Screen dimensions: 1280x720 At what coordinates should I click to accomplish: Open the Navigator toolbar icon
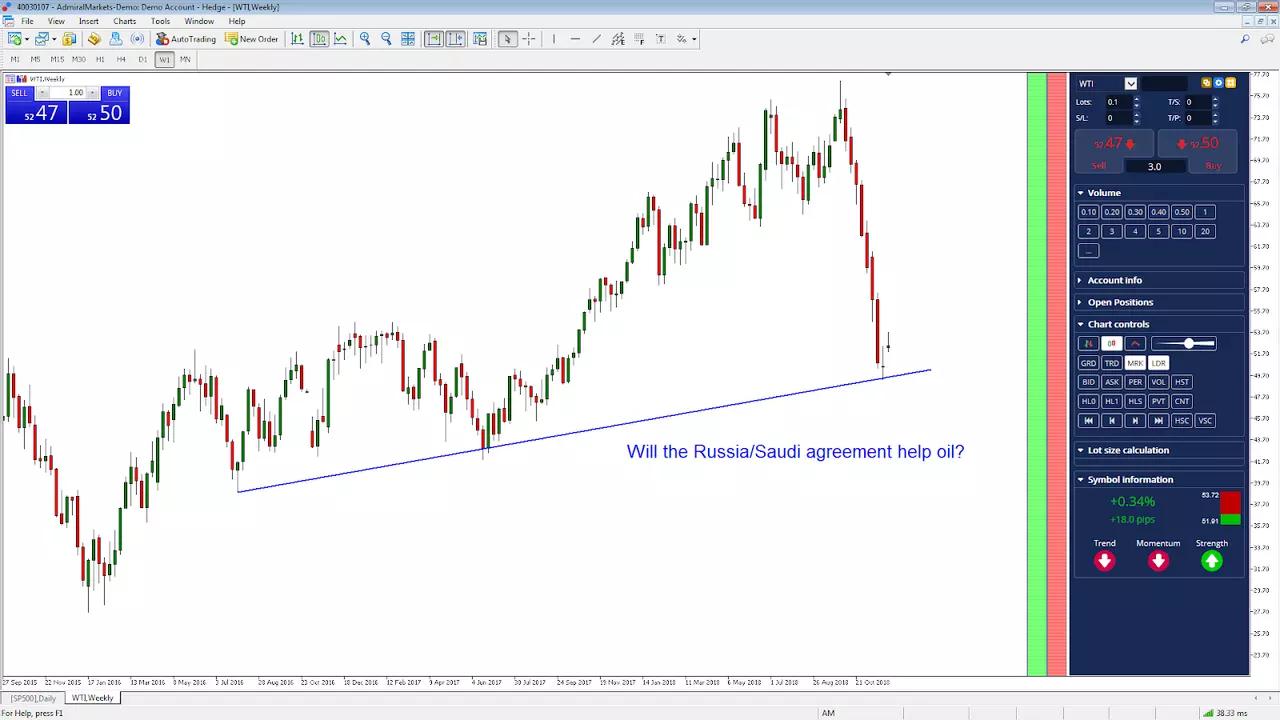(94, 39)
